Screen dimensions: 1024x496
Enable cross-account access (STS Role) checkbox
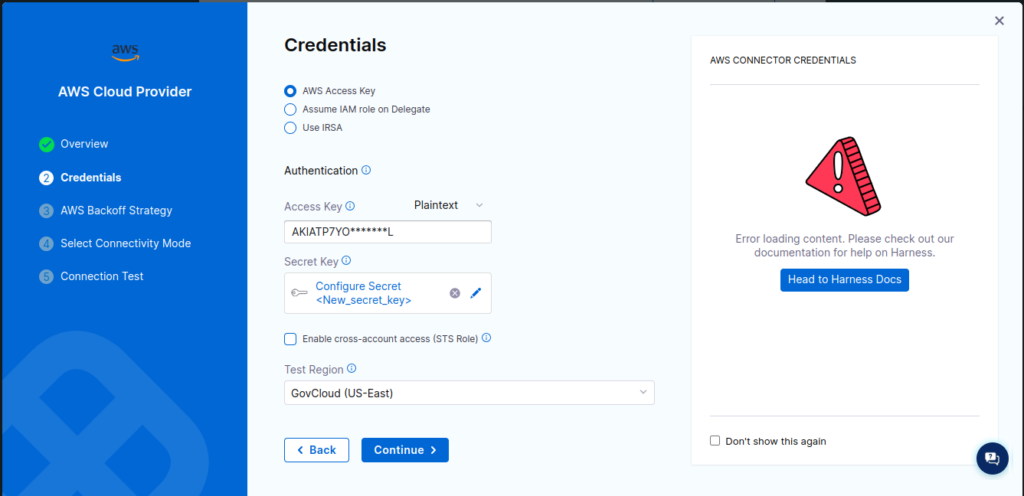coord(291,339)
